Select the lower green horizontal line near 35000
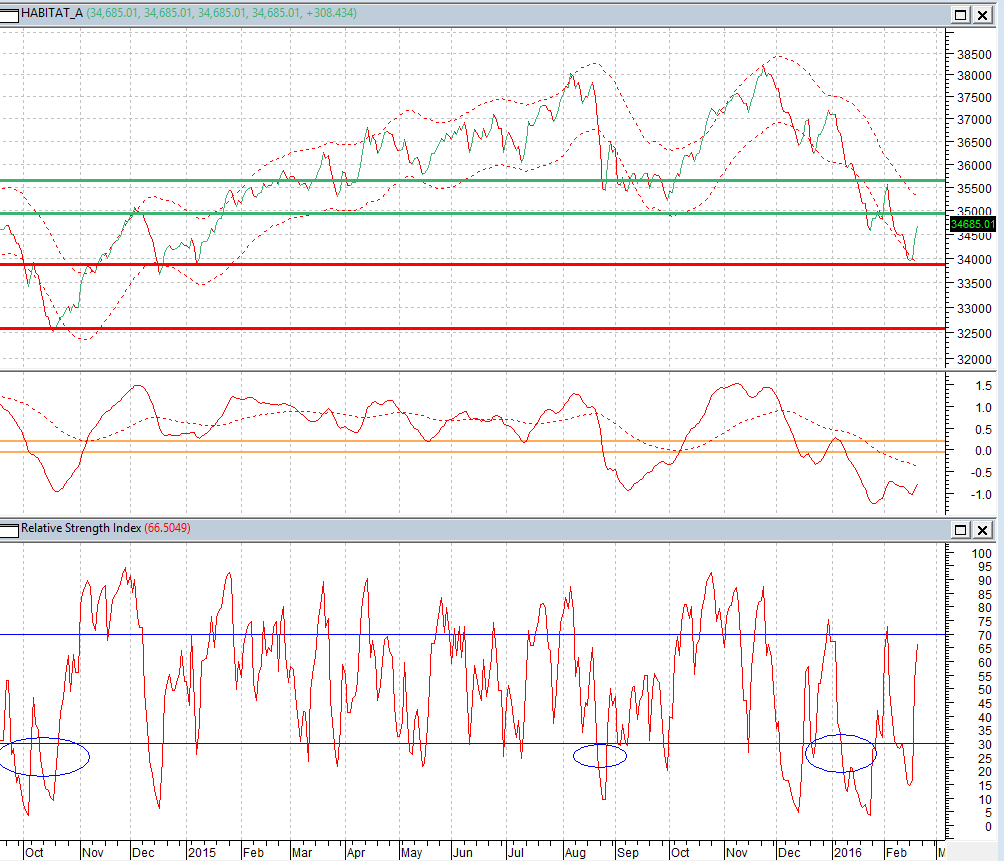This screenshot has height=861, width=1004. click(x=473, y=213)
